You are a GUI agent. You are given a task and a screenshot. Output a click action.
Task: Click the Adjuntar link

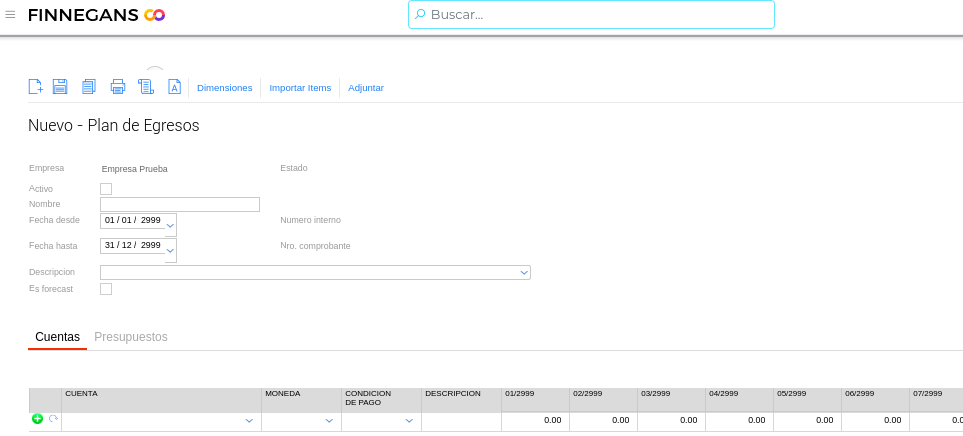pos(366,88)
